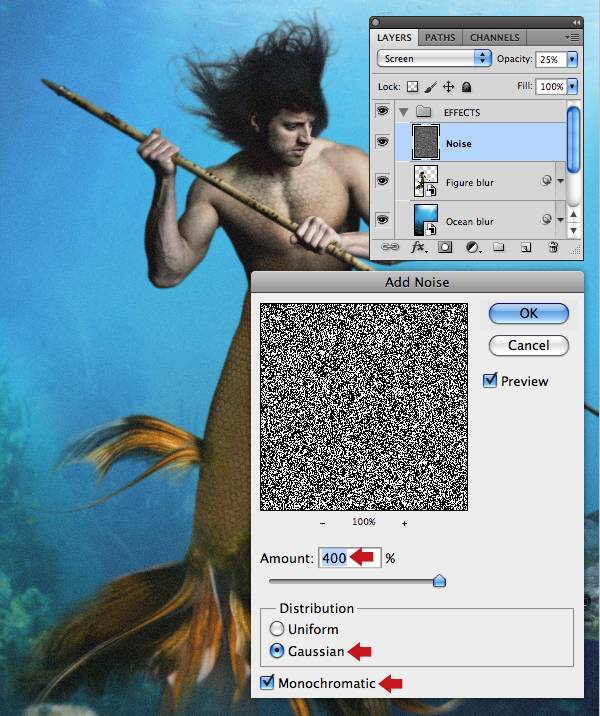Close the Layers panel via top-left circle

click(x=375, y=22)
